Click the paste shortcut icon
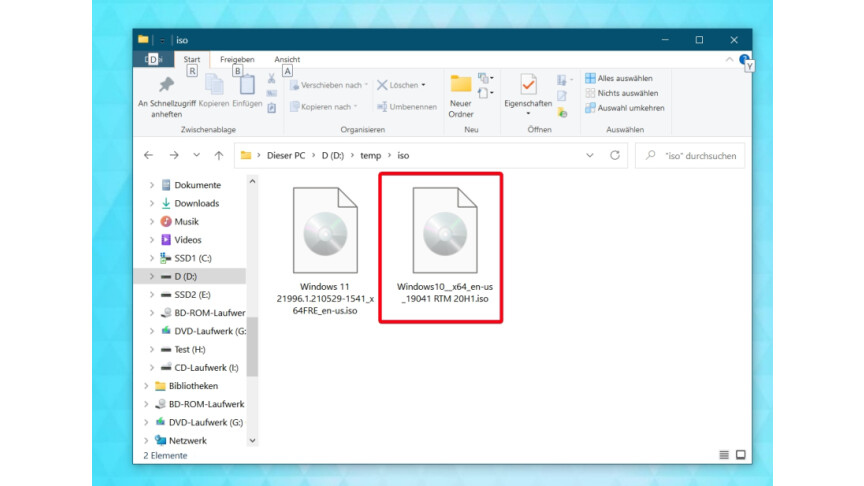The image size is (864, 486). pyautogui.click(x=272, y=108)
